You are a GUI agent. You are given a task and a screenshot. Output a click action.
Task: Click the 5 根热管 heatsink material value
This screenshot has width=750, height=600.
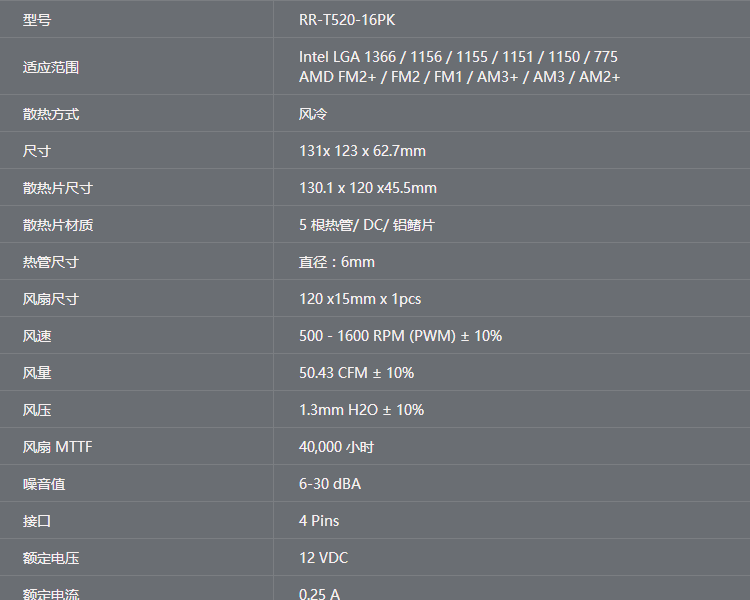click(x=366, y=225)
